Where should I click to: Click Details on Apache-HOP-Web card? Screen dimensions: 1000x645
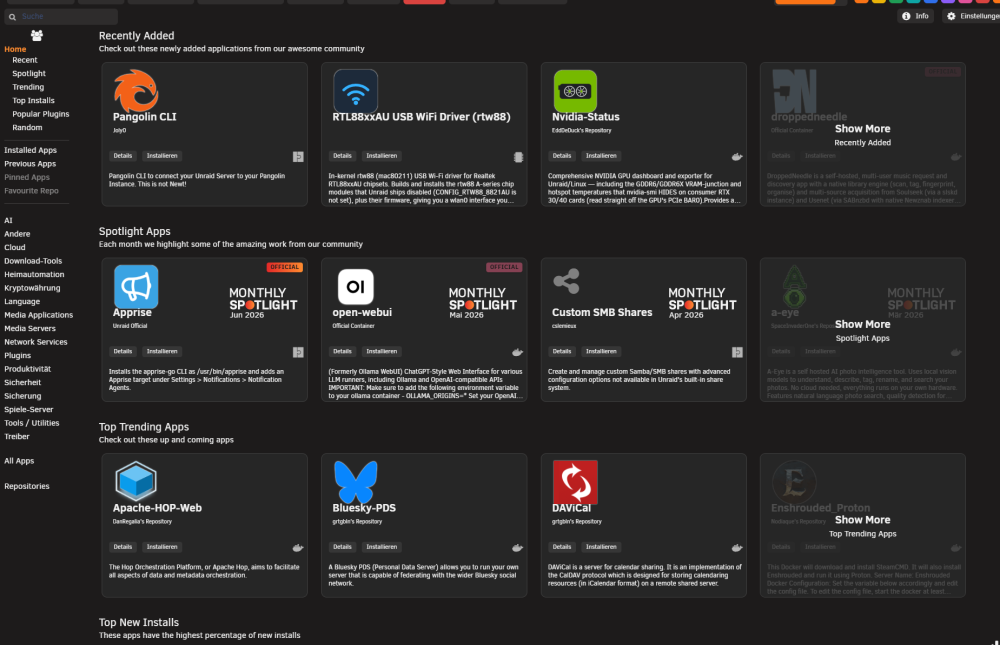[122, 547]
